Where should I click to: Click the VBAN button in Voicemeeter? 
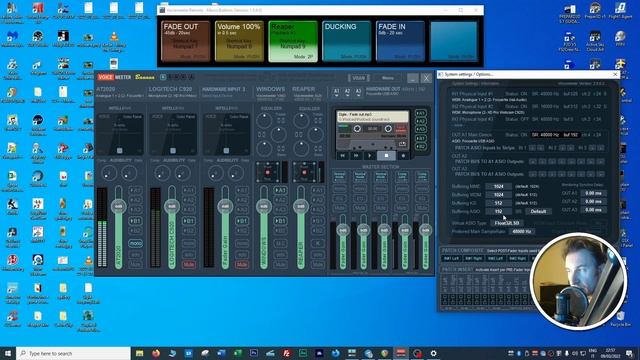click(x=358, y=78)
